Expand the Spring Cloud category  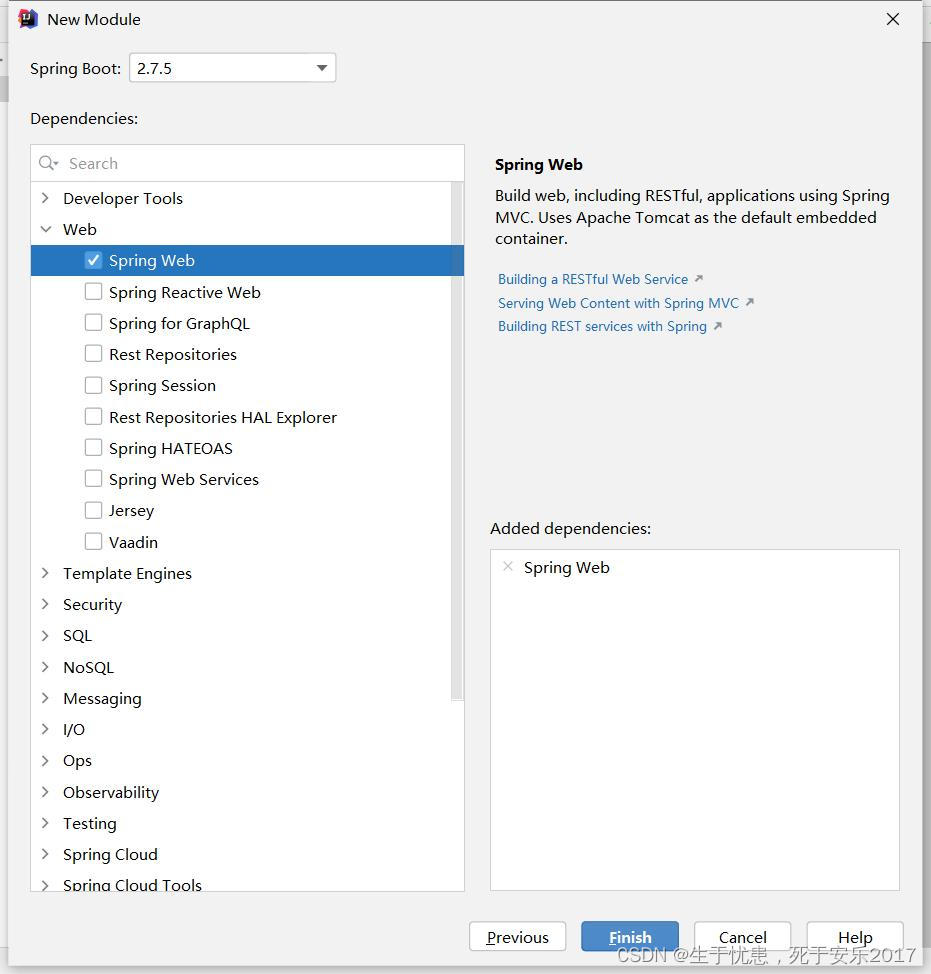pyautogui.click(x=44, y=854)
